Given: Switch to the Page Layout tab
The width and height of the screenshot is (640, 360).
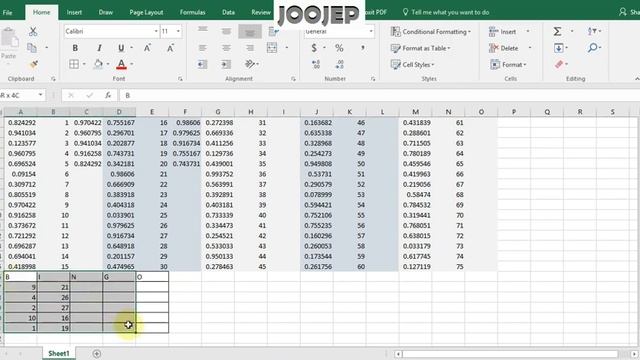Looking at the screenshot, I should (x=146, y=12).
